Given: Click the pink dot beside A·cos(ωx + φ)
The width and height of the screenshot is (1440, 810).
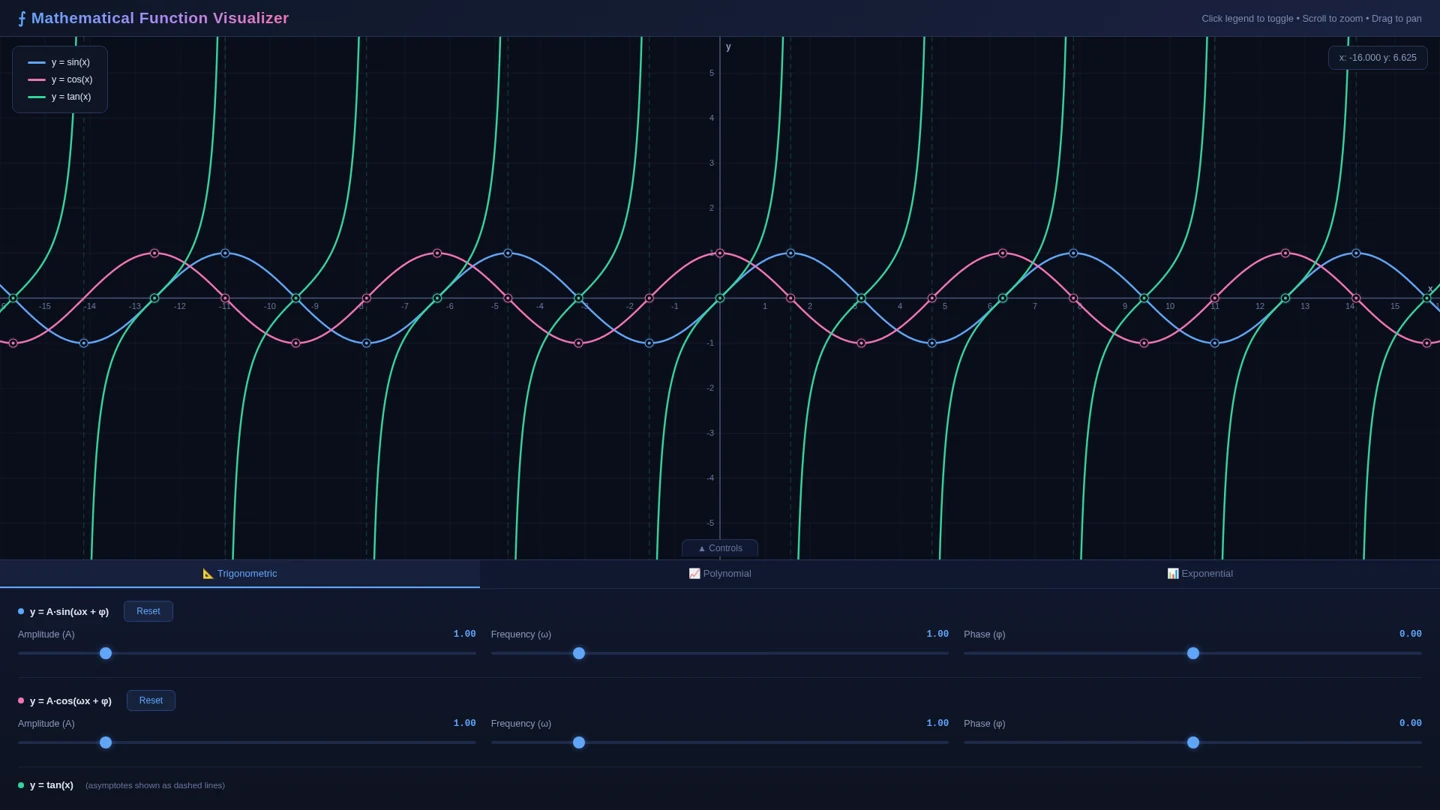Looking at the screenshot, I should click(x=21, y=700).
